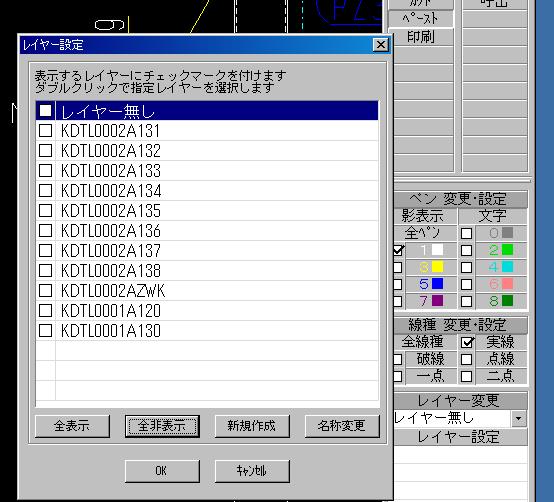
Task: Check the KDTL0002A136 layer checkbox
Action: 45,231
